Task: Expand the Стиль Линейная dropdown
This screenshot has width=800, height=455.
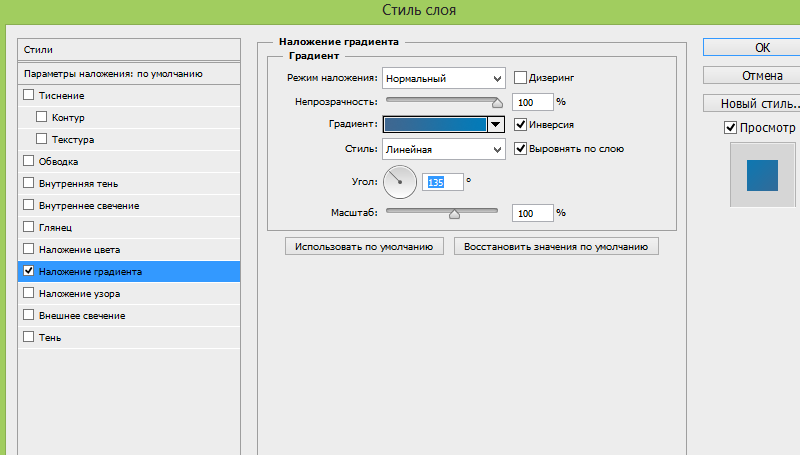Action: pos(443,149)
